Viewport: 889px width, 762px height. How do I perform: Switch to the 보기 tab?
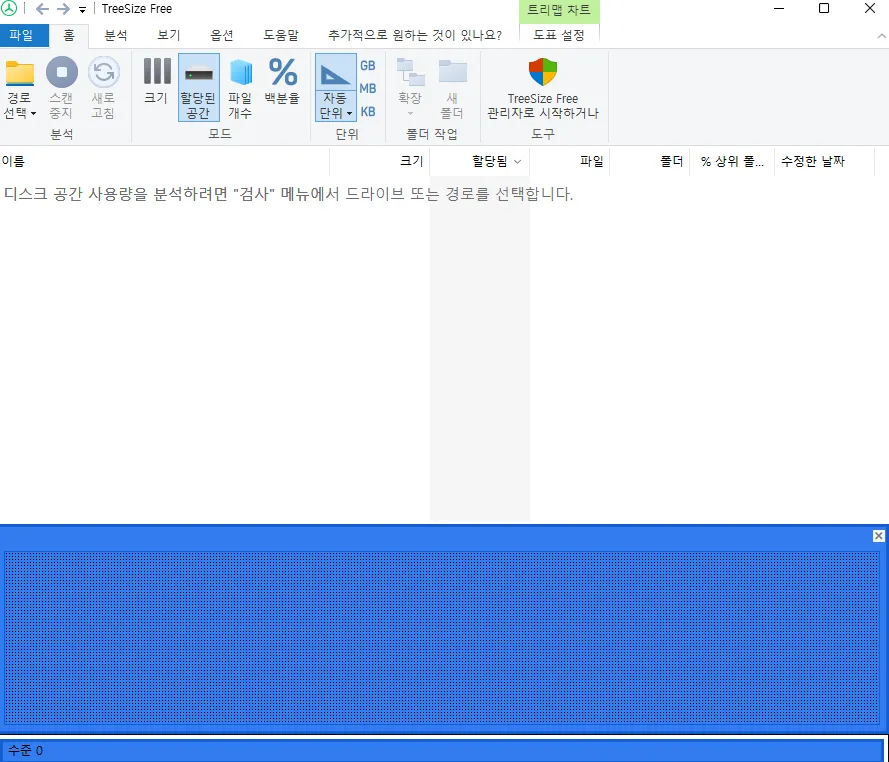pos(168,35)
